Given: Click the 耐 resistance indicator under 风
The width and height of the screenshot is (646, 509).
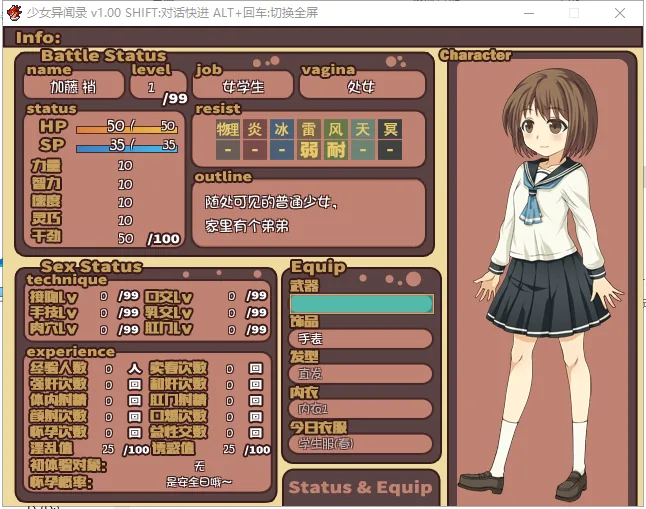Looking at the screenshot, I should 335,150.
